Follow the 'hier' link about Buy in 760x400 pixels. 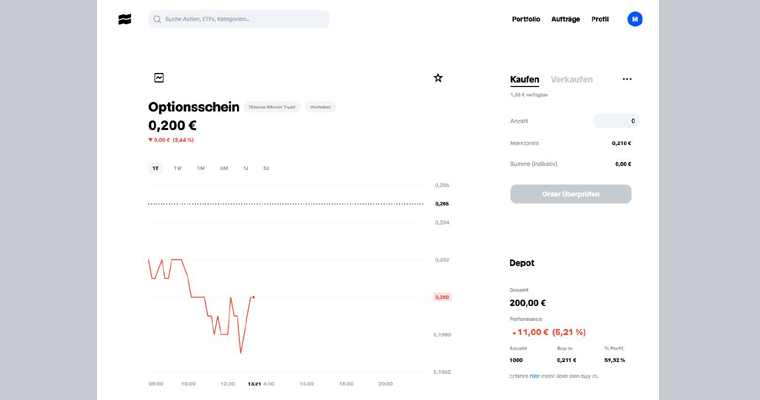[535, 376]
